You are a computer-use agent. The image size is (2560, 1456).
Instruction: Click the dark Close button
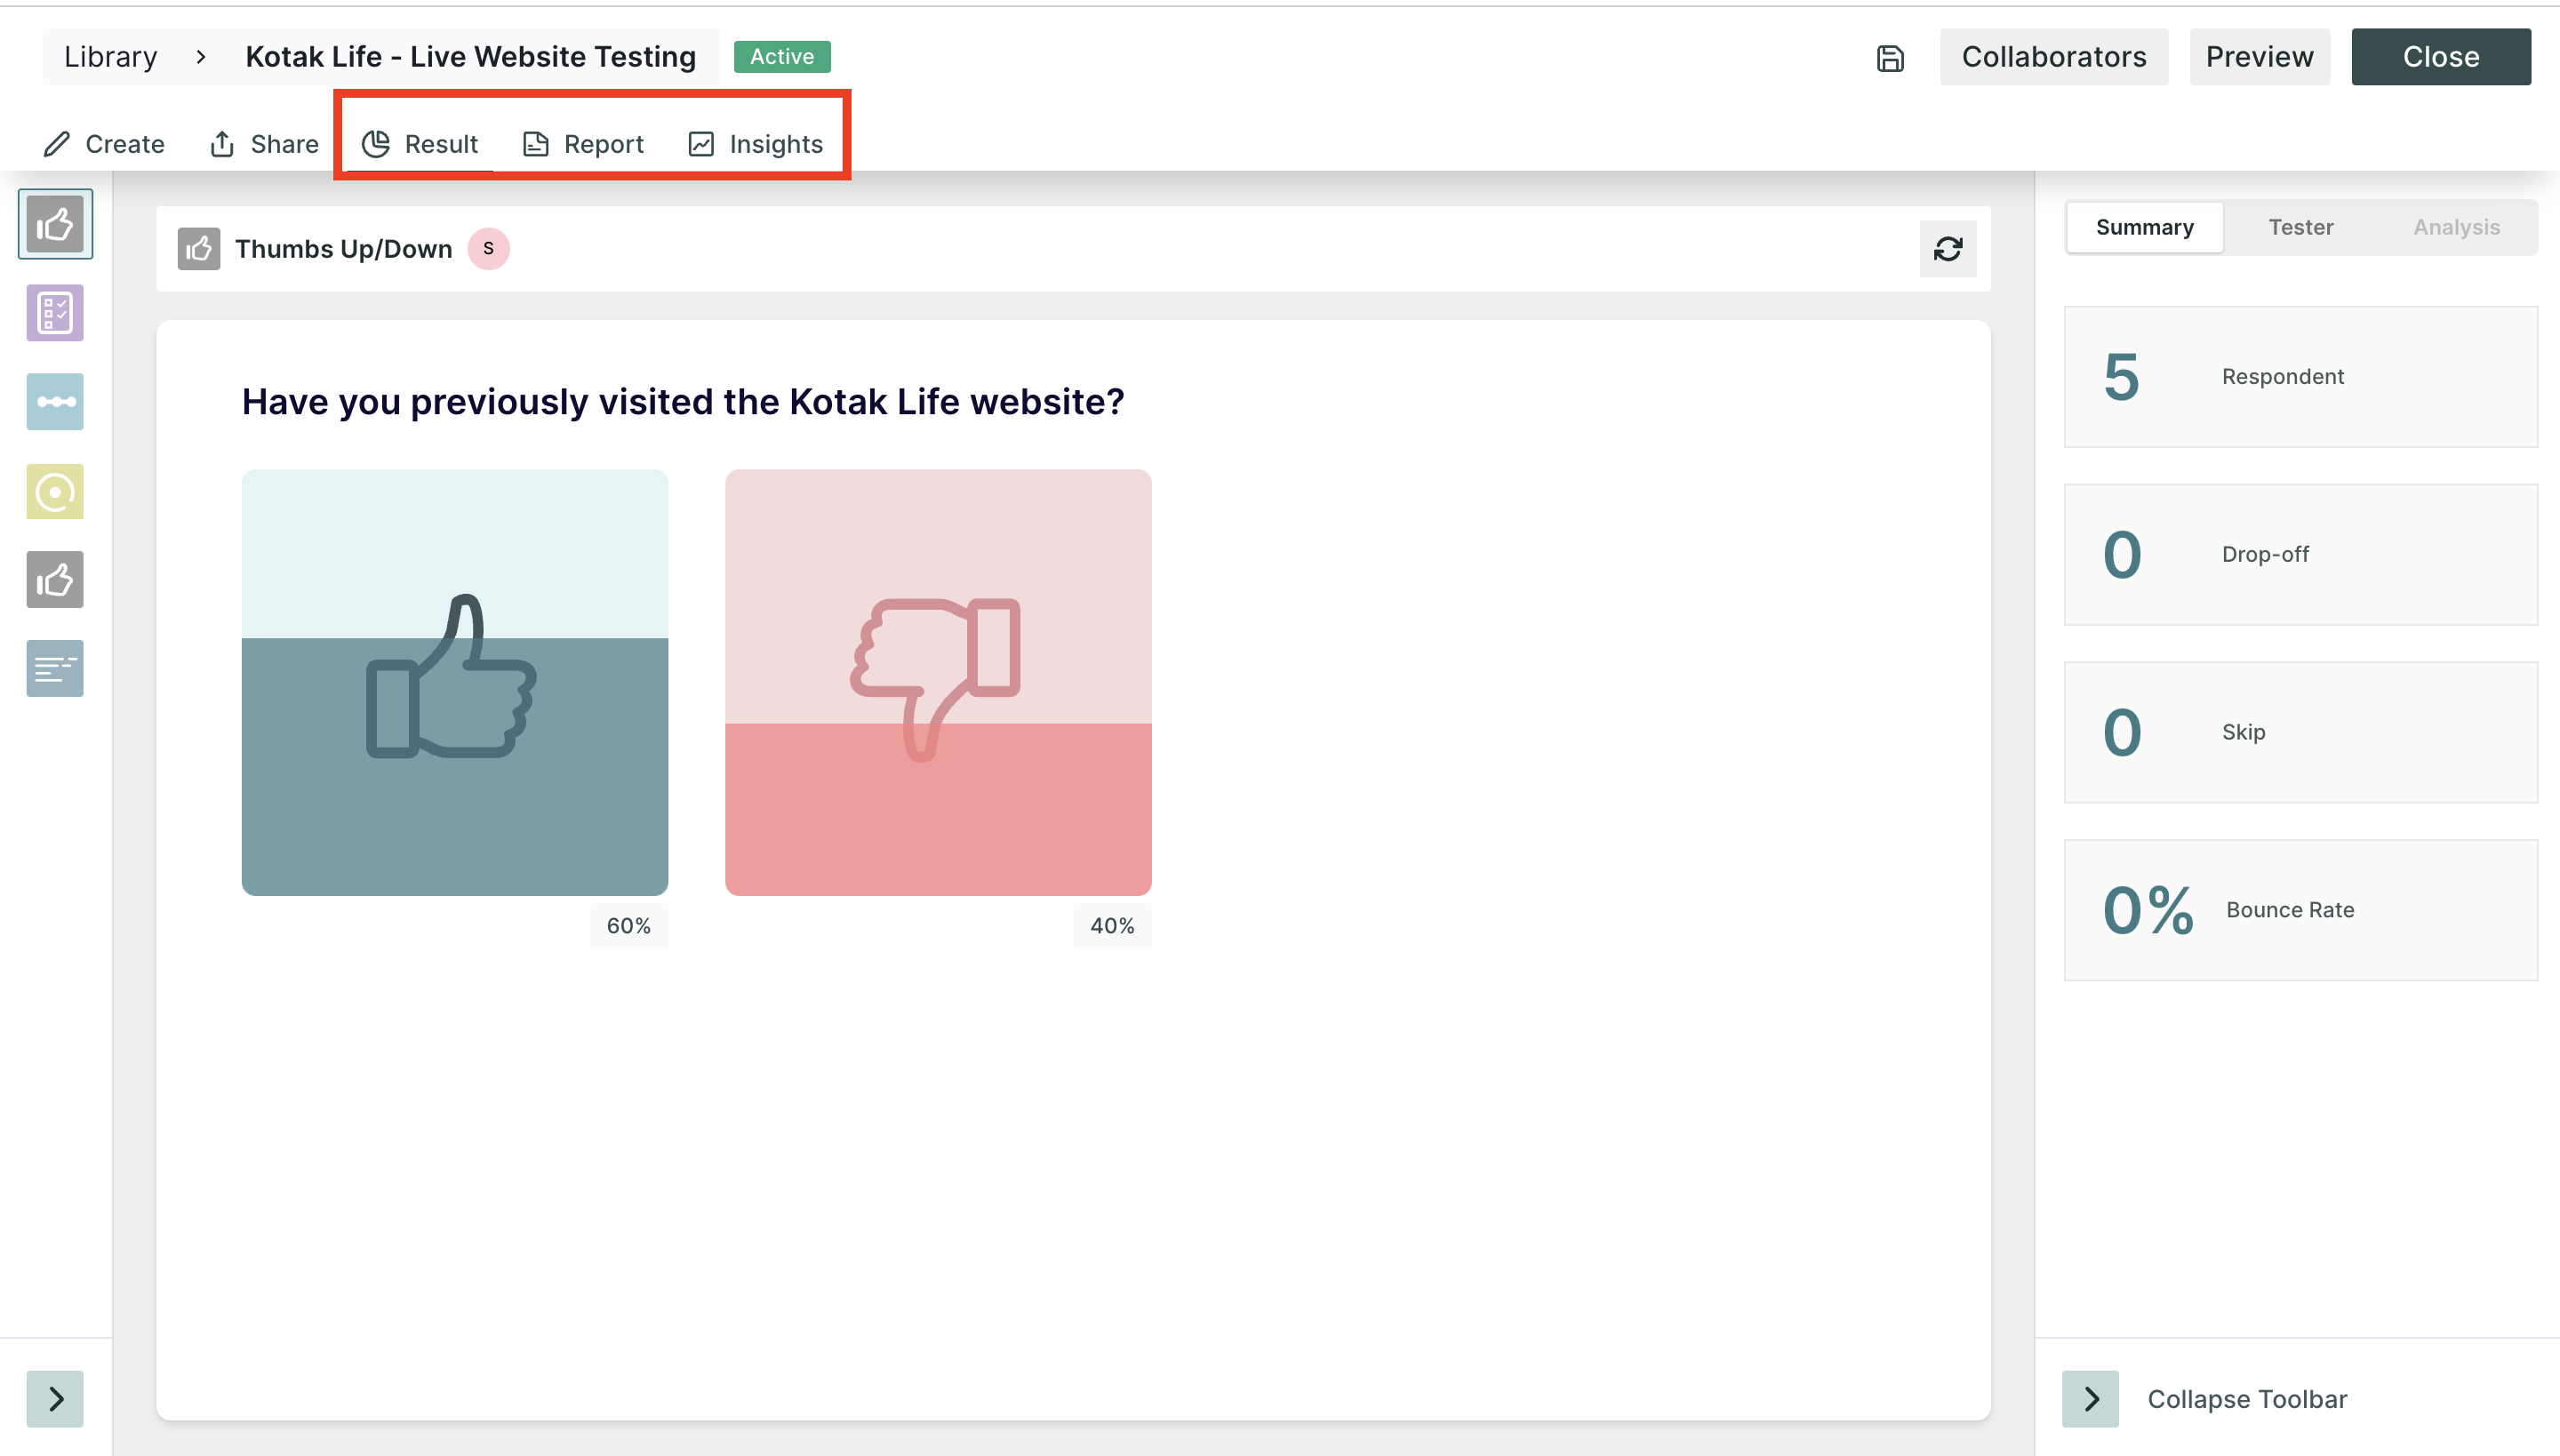(2441, 57)
